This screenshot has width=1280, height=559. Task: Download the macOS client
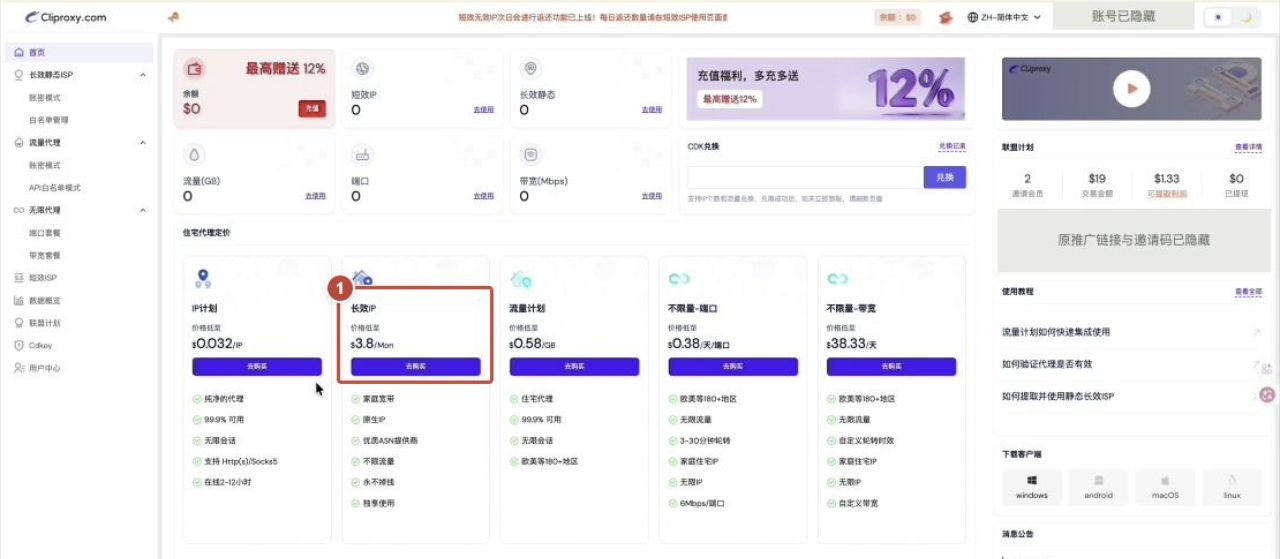point(1165,487)
